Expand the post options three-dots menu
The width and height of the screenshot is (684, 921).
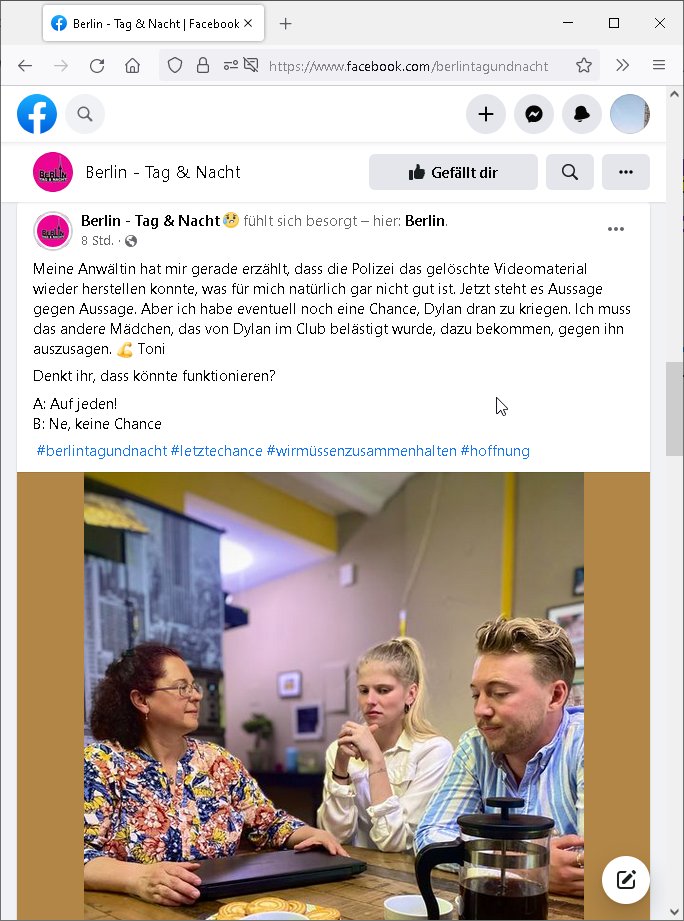(616, 229)
